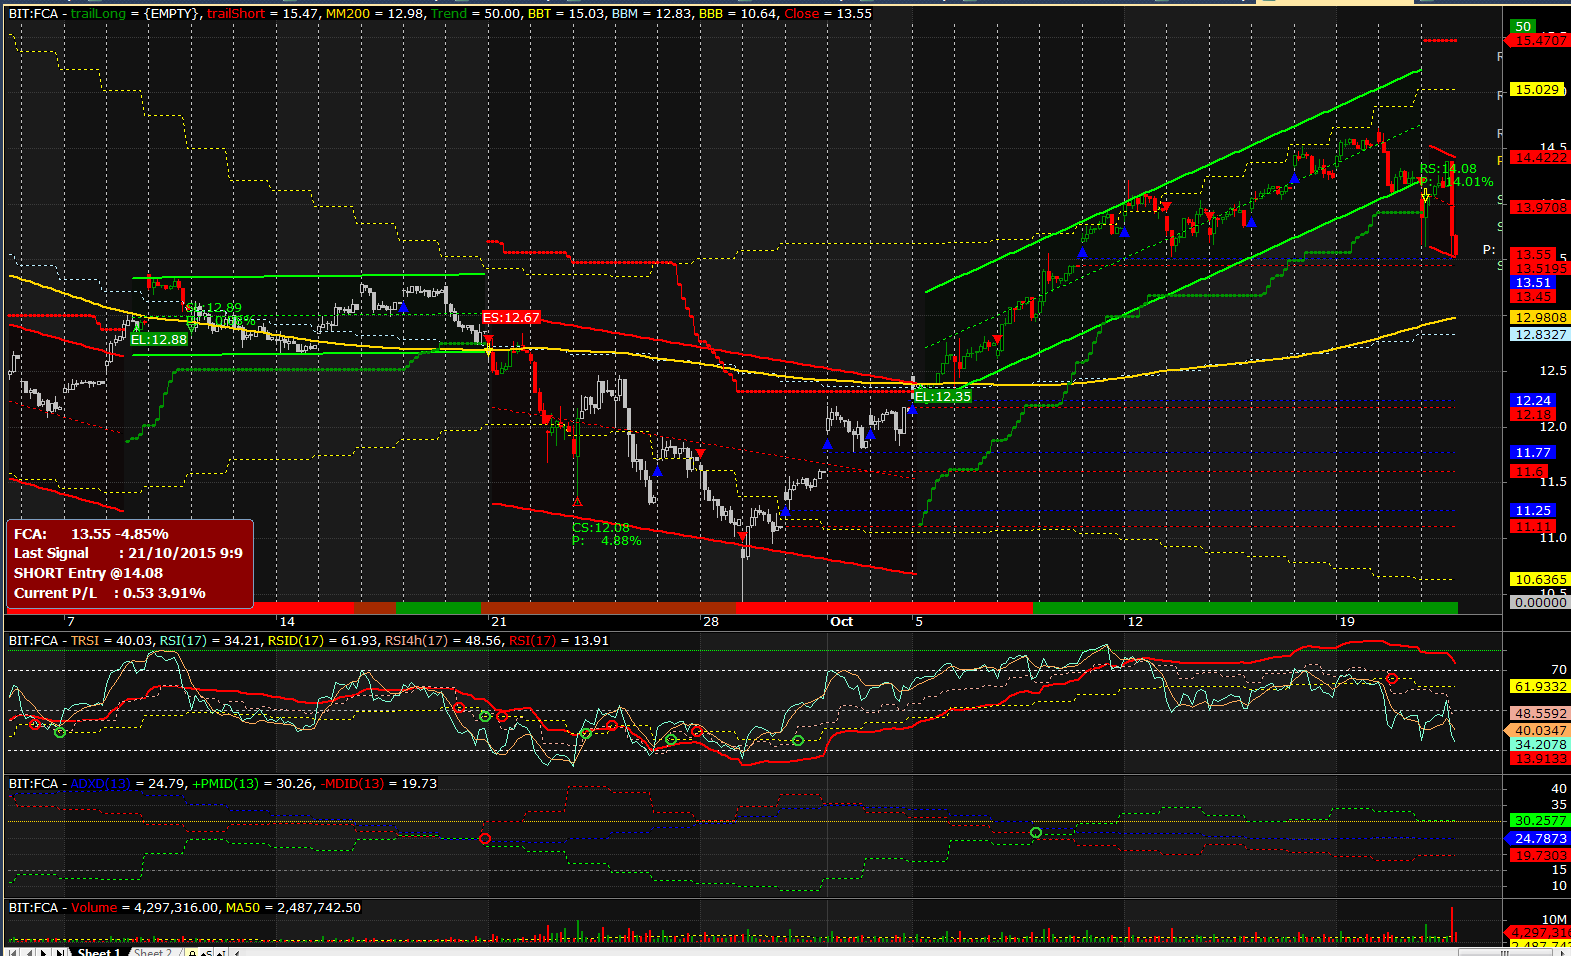Click the next-sheet navigation arrow
This screenshot has width=1571, height=956.
(x=44, y=952)
